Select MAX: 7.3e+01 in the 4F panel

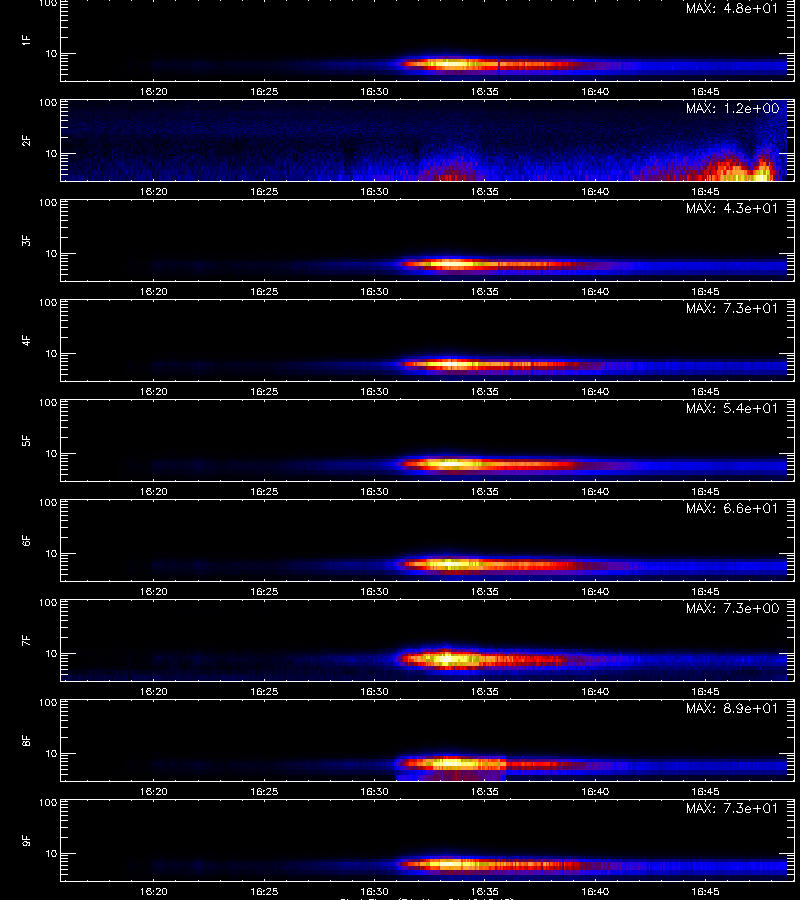coord(732,308)
